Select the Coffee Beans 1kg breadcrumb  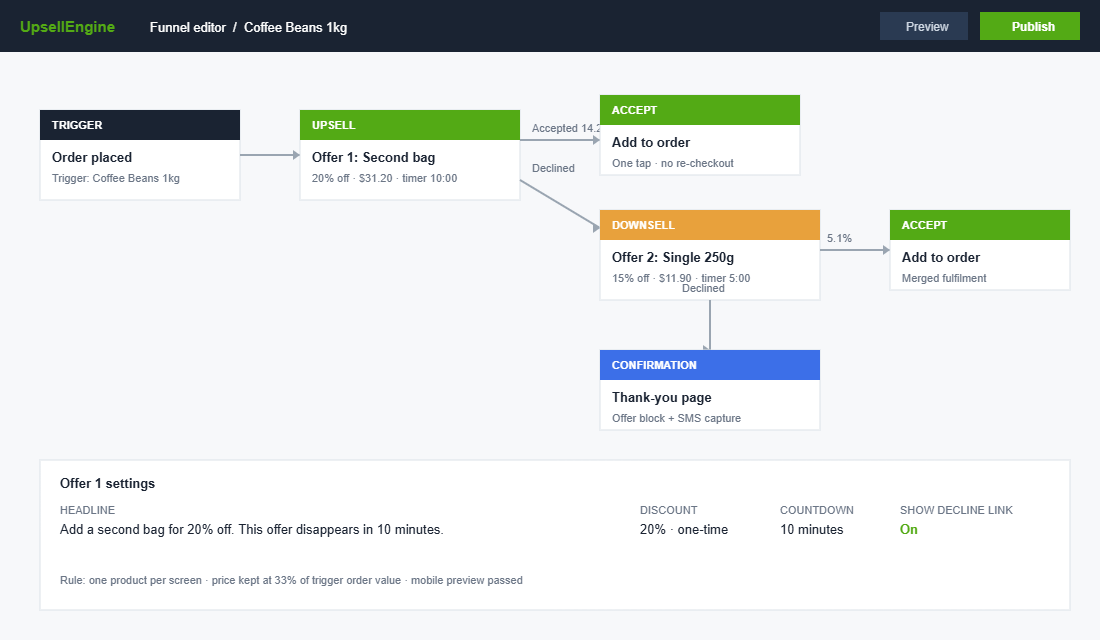295,27
